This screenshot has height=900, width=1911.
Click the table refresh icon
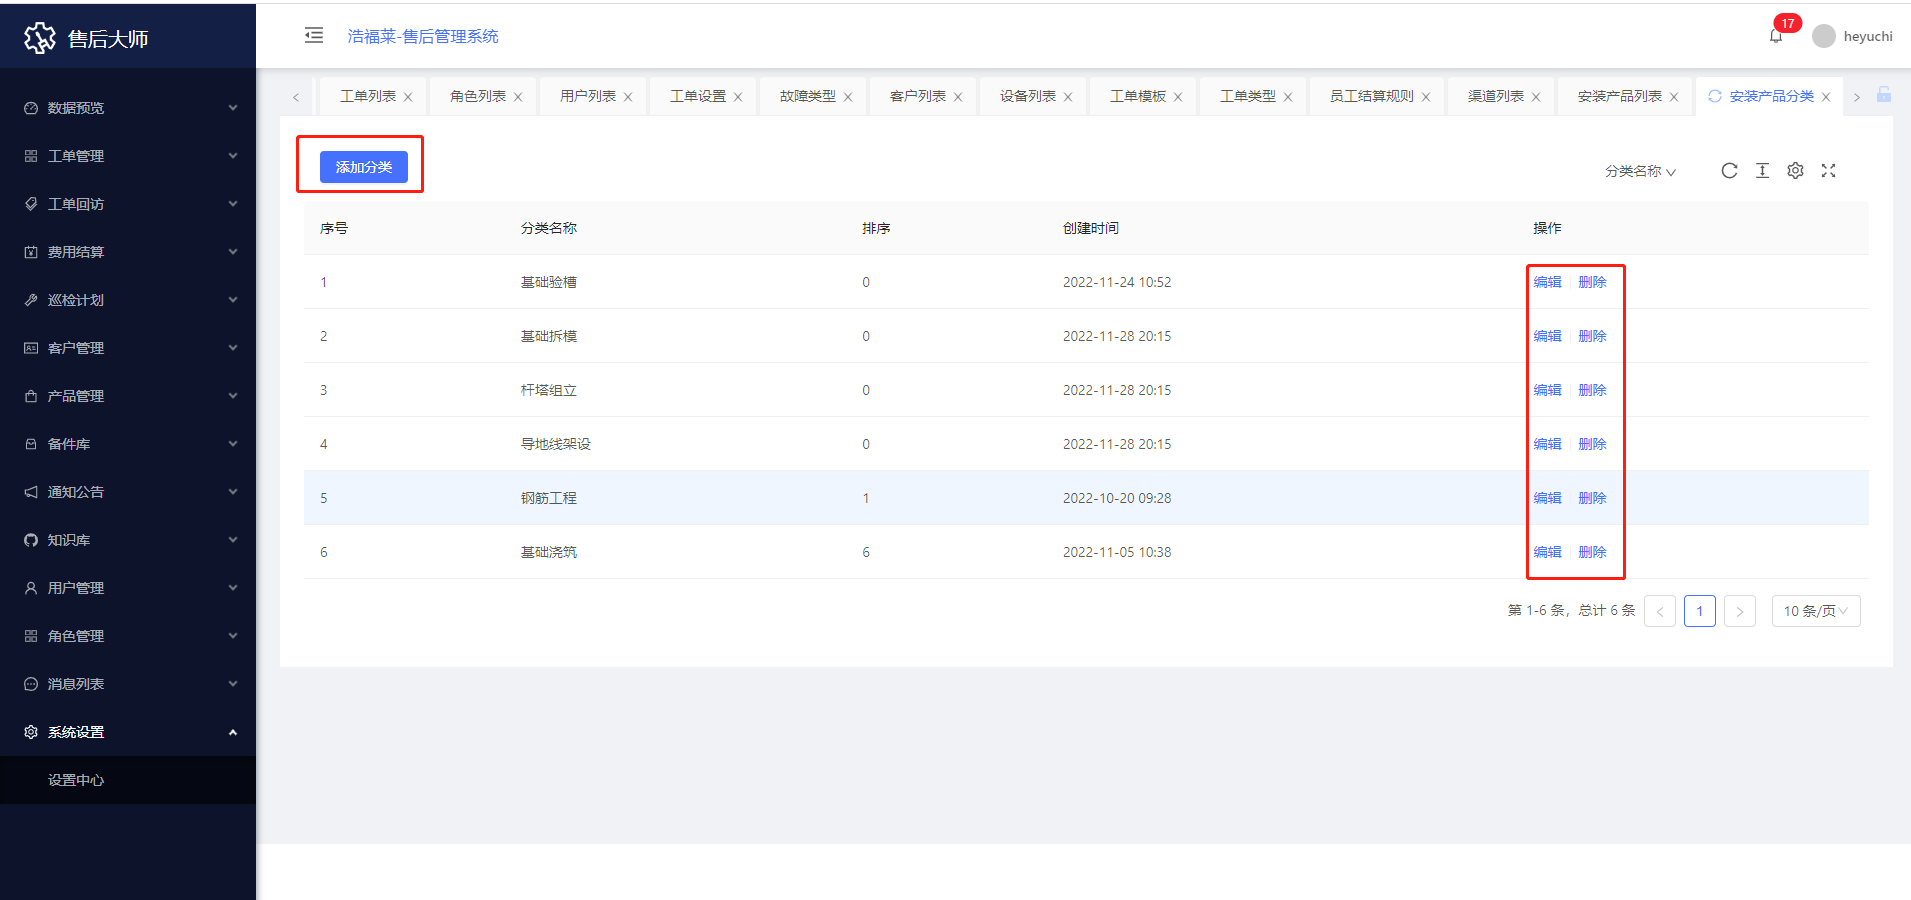pyautogui.click(x=1729, y=171)
